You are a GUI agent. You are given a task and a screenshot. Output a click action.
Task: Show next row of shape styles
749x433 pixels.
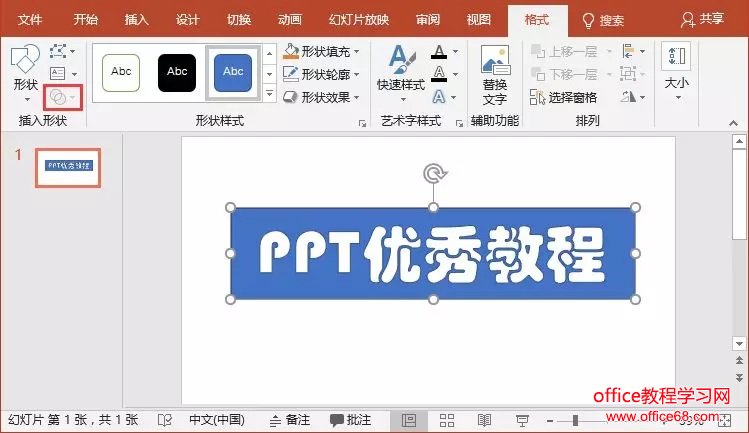coord(270,74)
